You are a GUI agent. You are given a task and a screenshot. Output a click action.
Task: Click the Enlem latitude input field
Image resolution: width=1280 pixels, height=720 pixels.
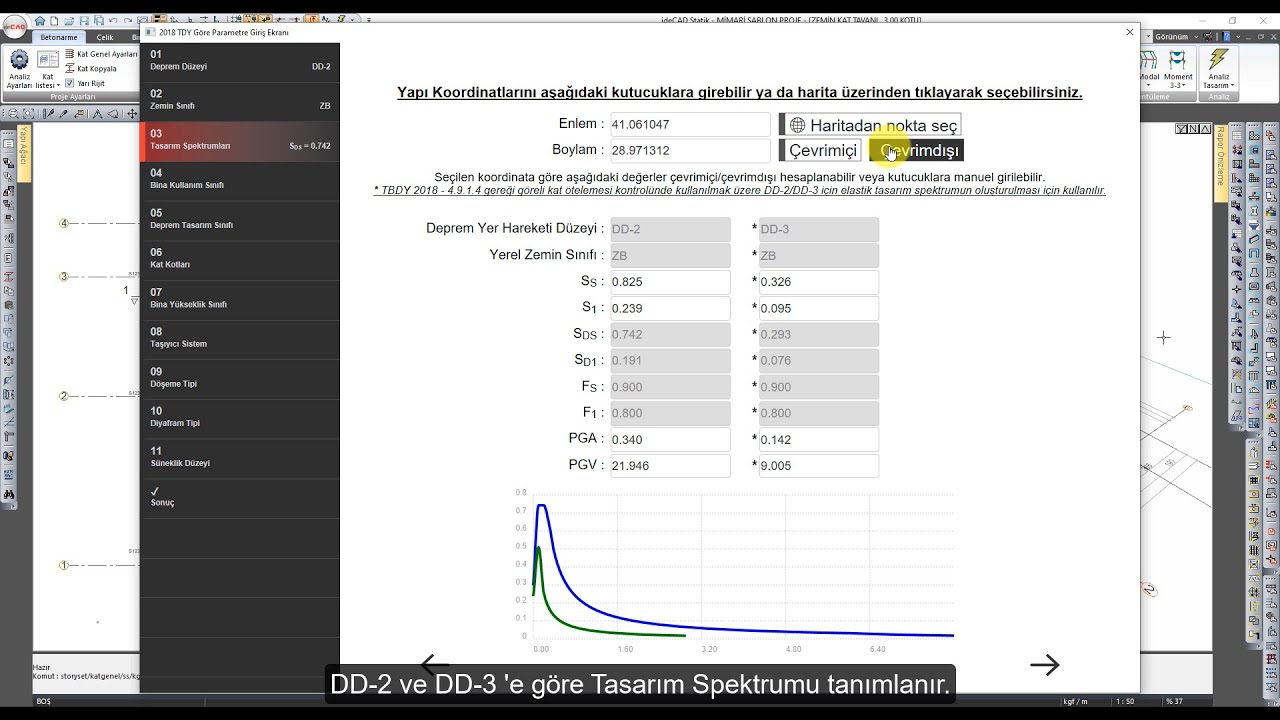(x=690, y=125)
